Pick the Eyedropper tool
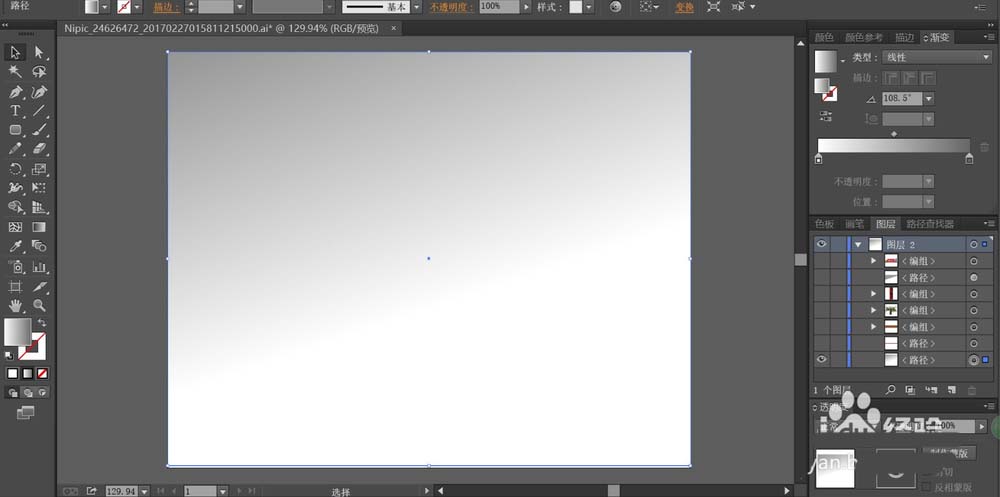 coord(15,246)
